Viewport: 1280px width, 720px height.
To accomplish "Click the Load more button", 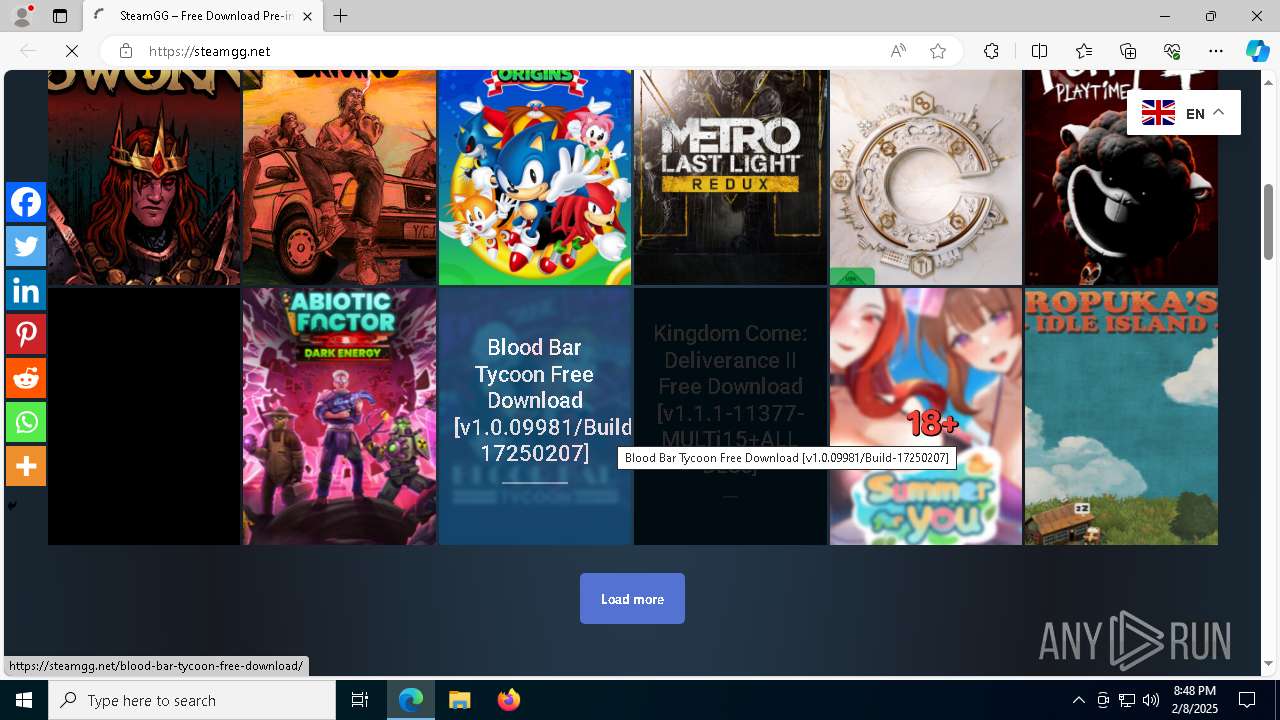I will (x=632, y=598).
